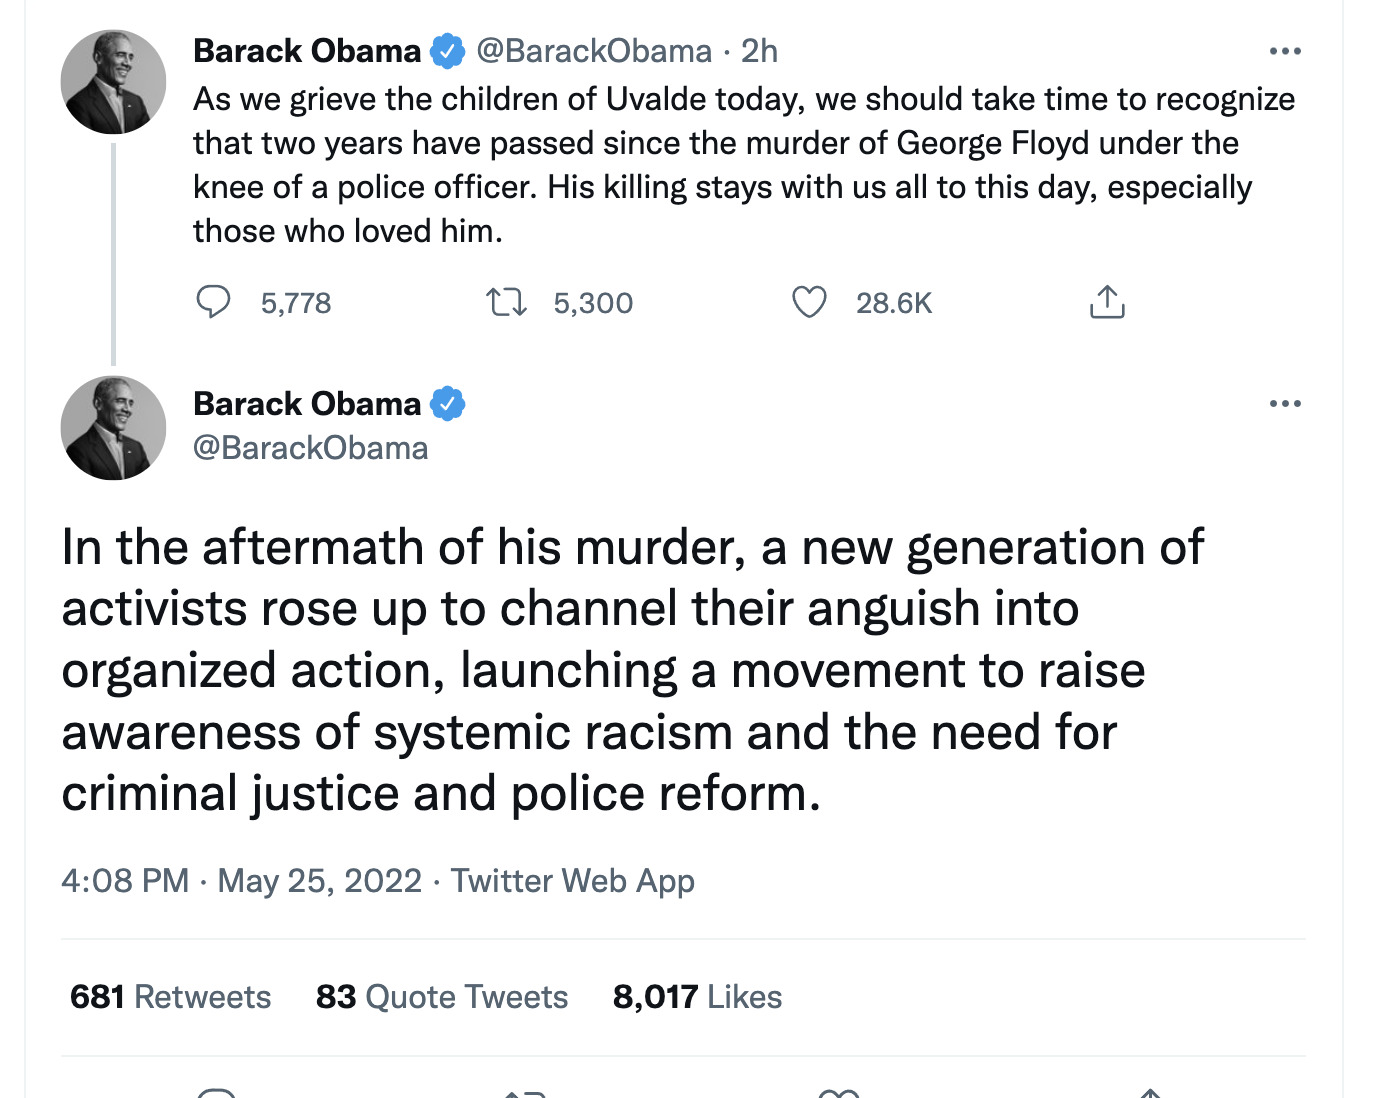This screenshot has width=1378, height=1098.
Task: Open the profile photo on the second tweet
Action: pos(113,428)
